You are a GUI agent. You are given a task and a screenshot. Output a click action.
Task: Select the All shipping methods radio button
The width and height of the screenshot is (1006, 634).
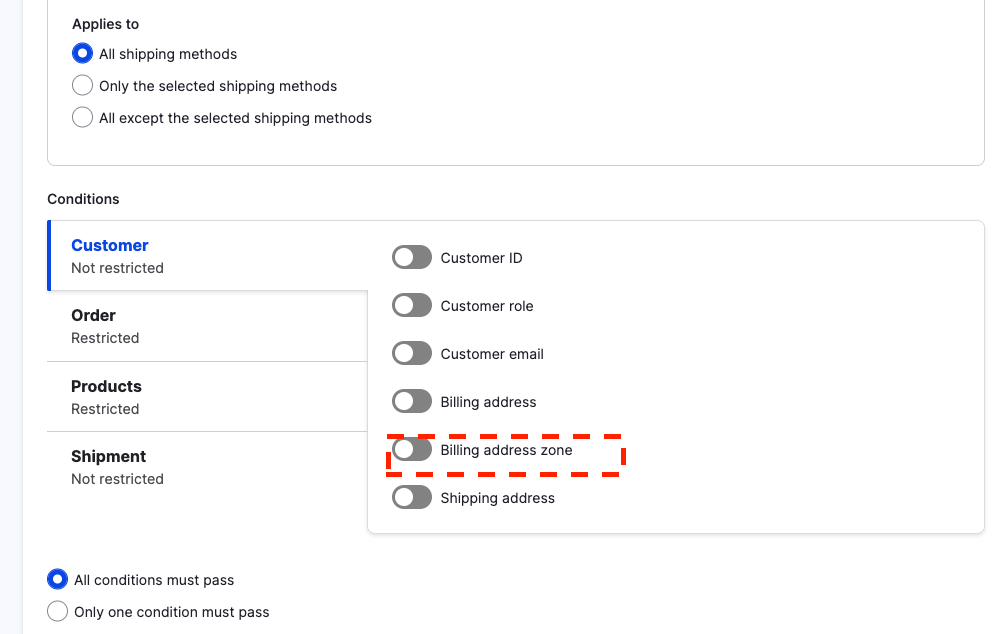(x=82, y=53)
